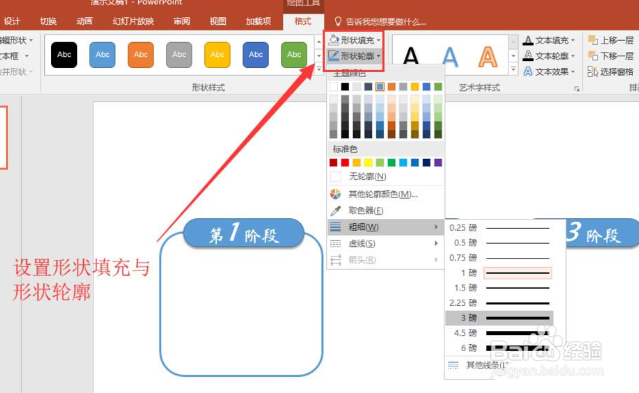Open the 格式 drawing tools tab

click(x=303, y=21)
